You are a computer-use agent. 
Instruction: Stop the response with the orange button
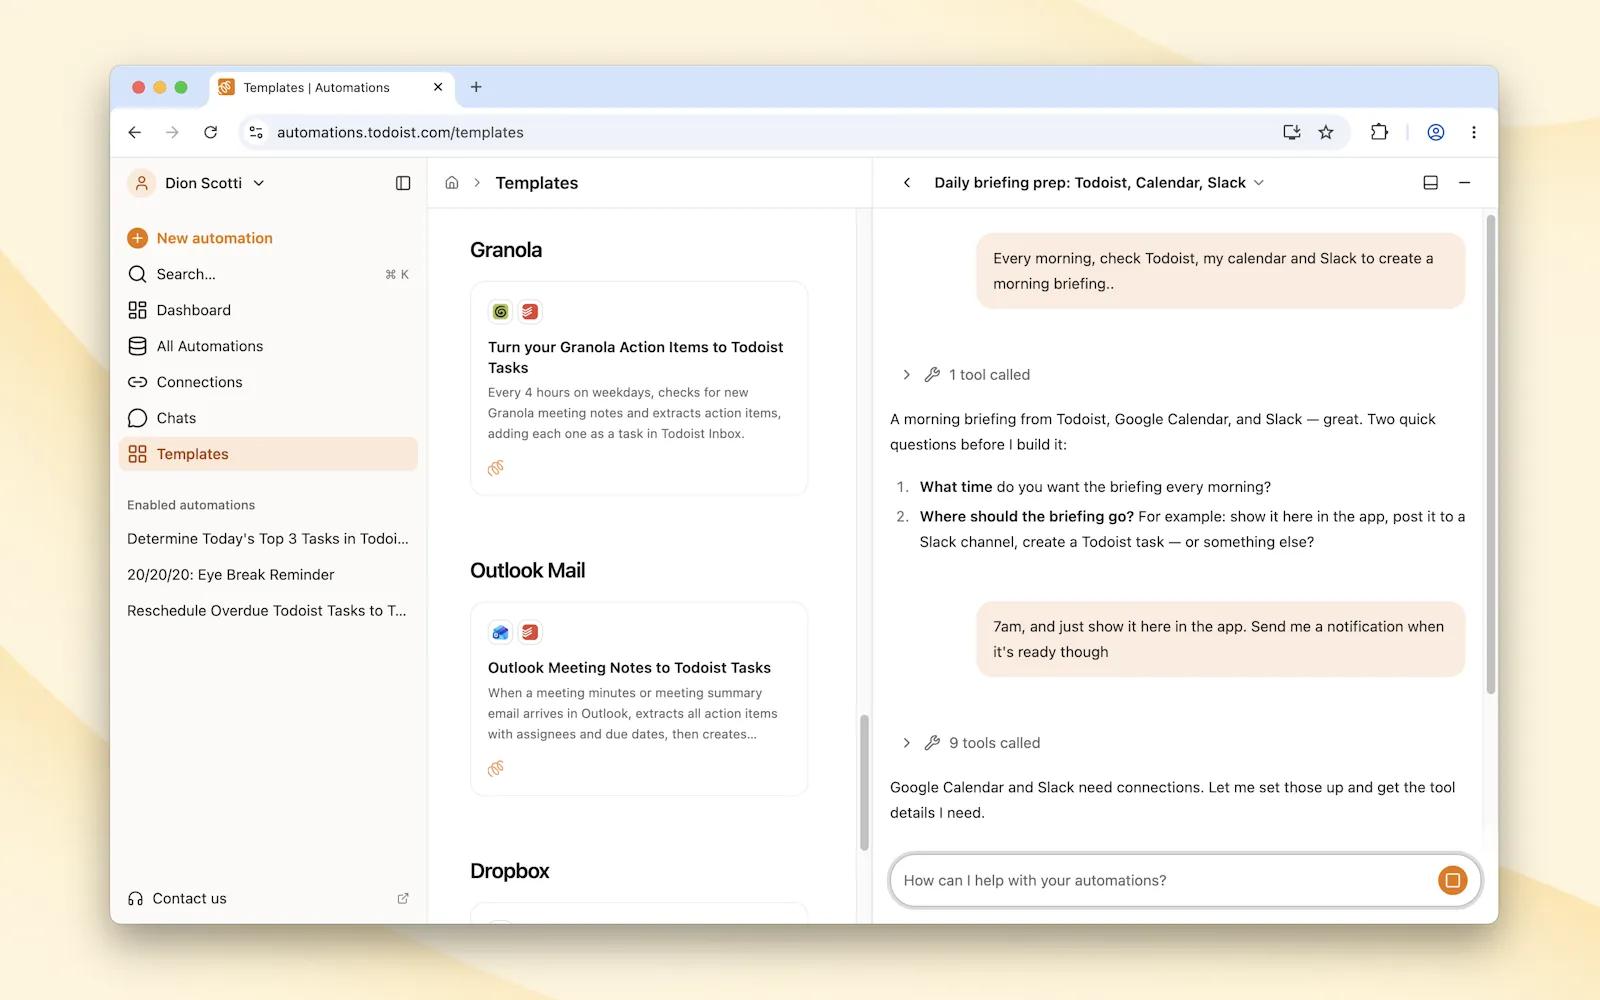pos(1452,881)
